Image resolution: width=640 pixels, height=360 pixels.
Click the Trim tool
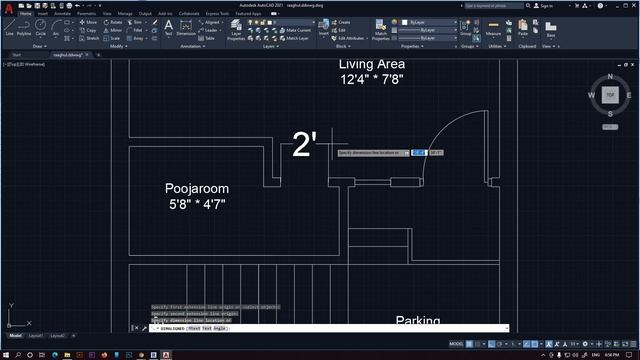coord(135,22)
